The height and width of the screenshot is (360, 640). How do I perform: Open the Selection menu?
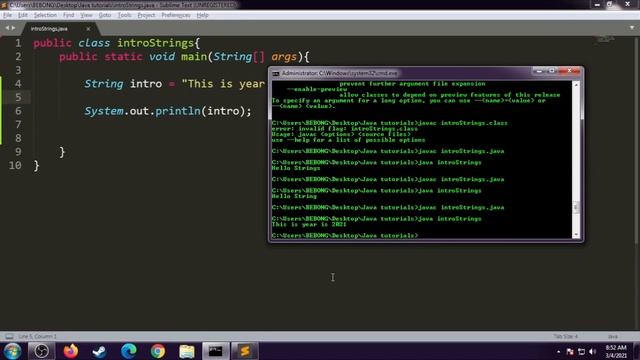pyautogui.click(x=45, y=15)
